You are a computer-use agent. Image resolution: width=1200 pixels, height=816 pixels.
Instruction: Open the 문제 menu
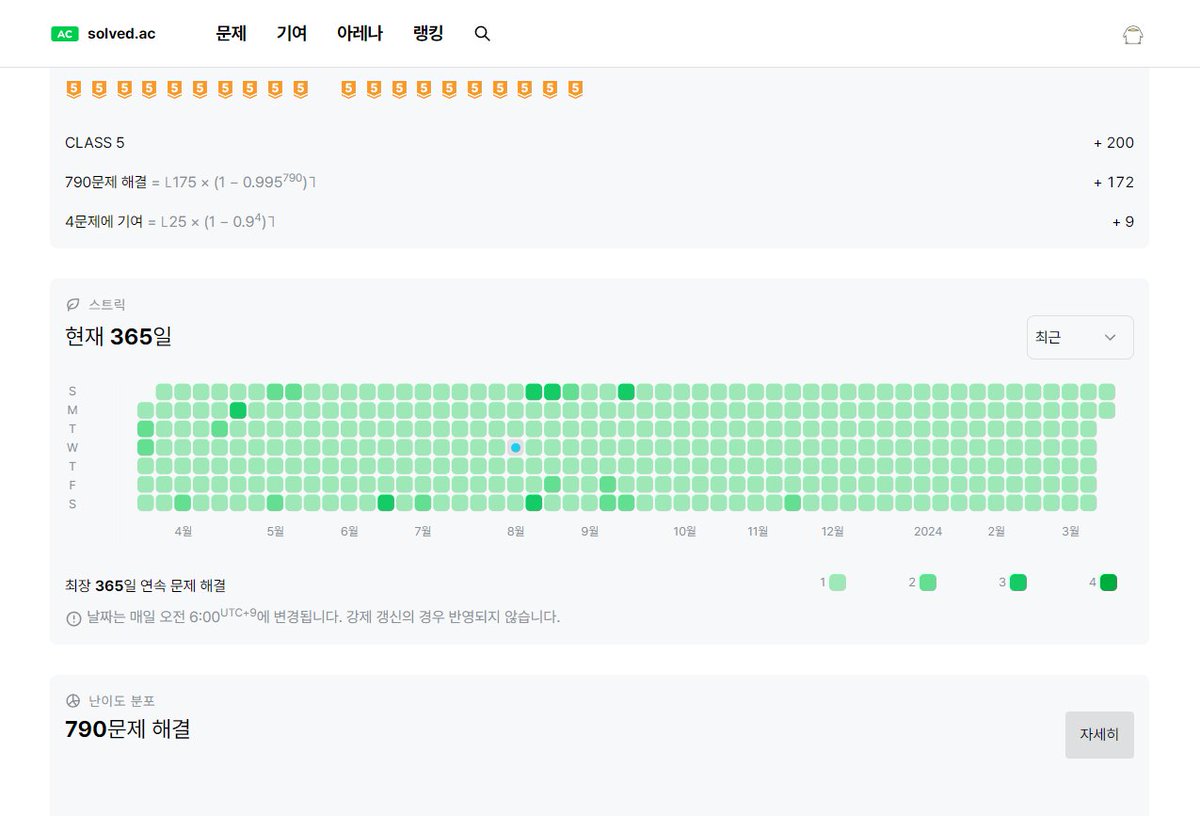[x=231, y=33]
